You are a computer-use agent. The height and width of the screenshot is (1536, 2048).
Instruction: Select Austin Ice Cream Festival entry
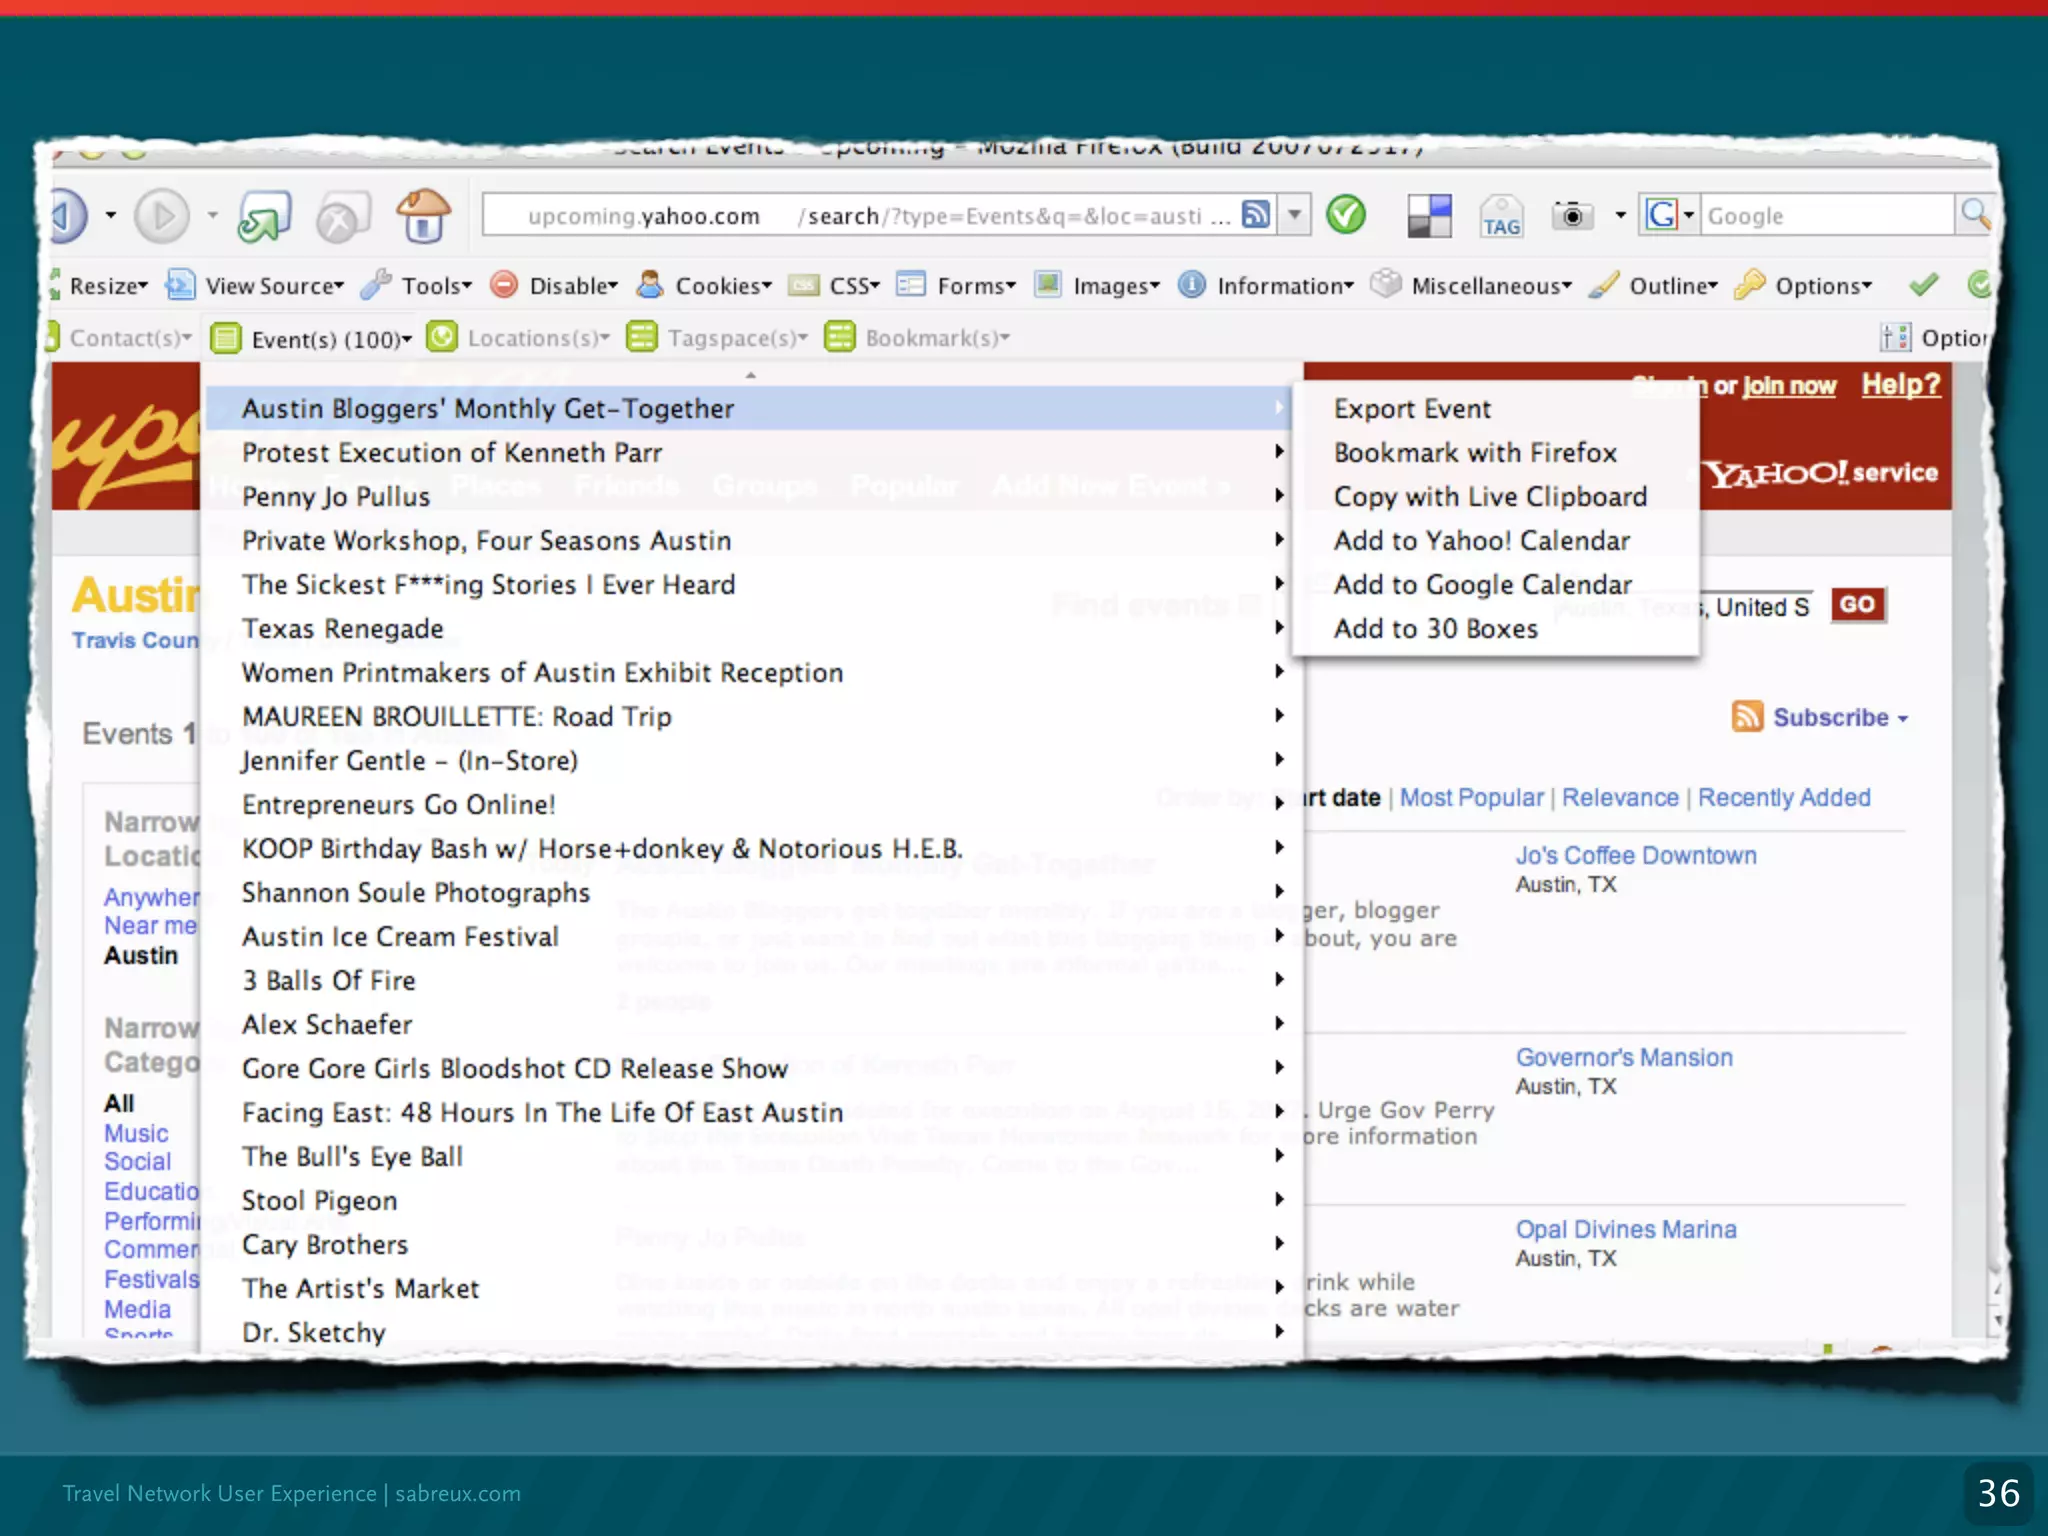point(748,936)
